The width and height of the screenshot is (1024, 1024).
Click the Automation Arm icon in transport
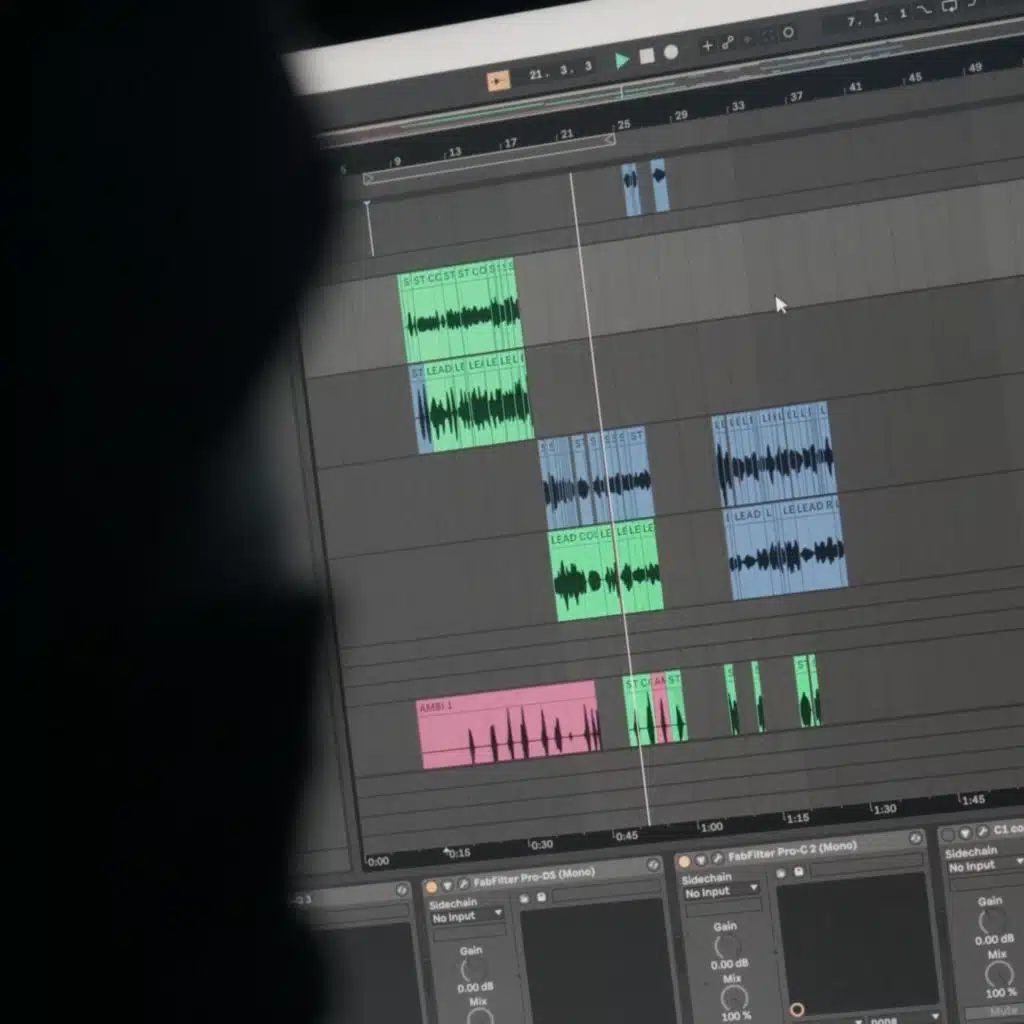pos(728,42)
